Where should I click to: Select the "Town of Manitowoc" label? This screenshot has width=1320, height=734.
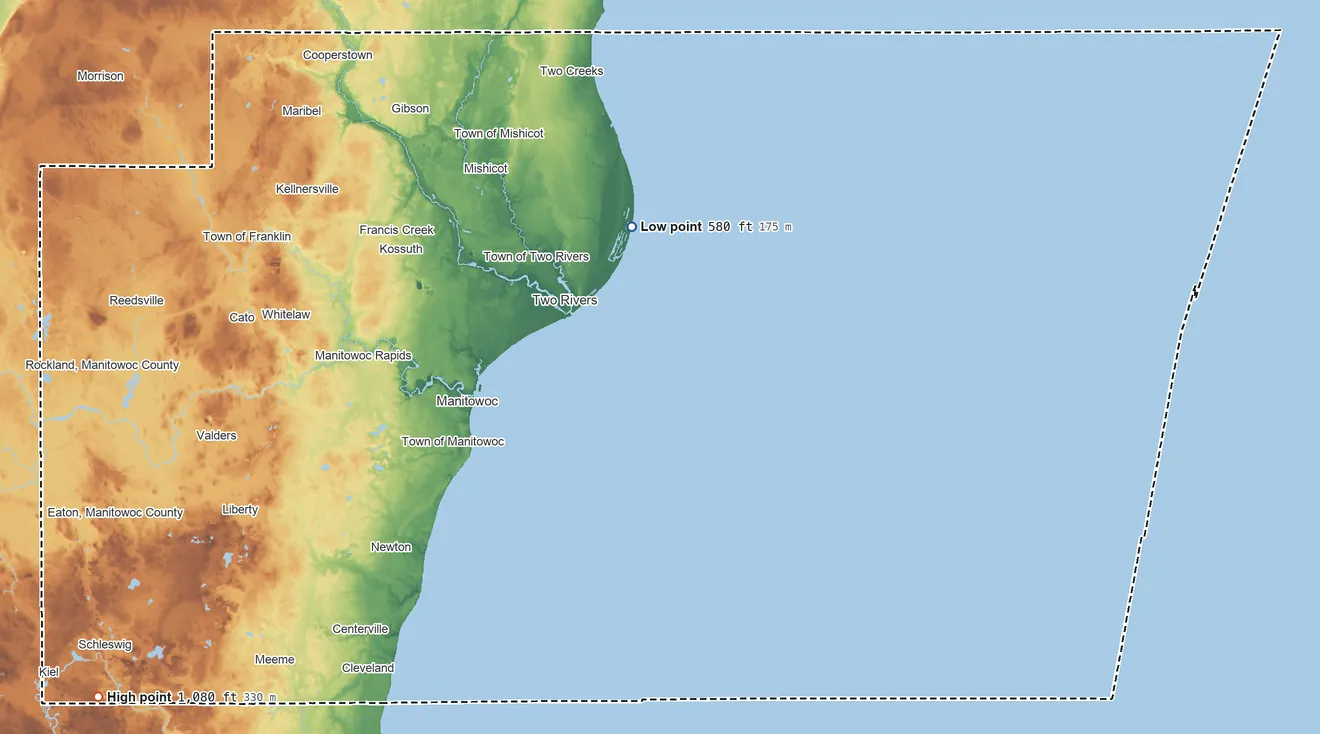click(453, 441)
